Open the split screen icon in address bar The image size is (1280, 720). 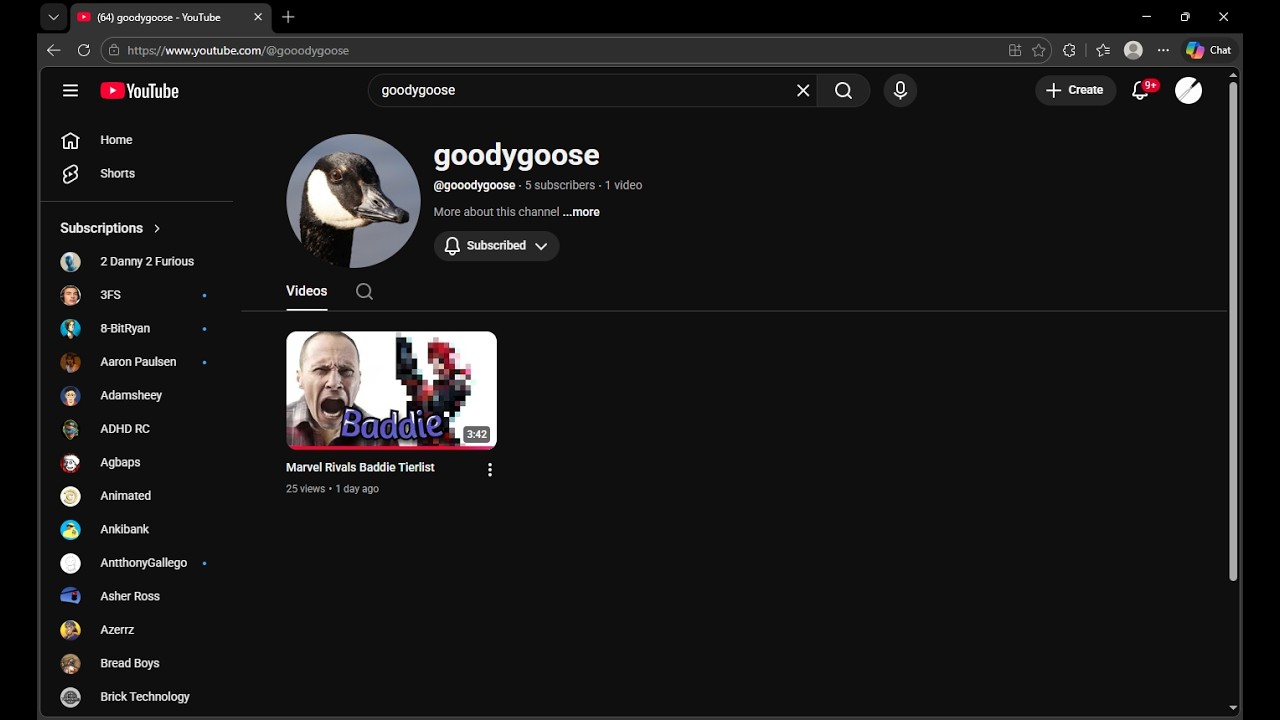(1015, 50)
